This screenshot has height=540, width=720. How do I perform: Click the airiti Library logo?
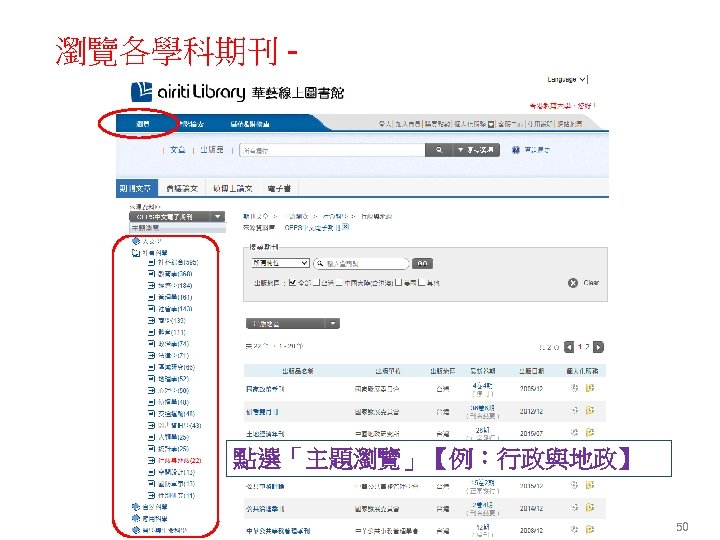tap(237, 92)
